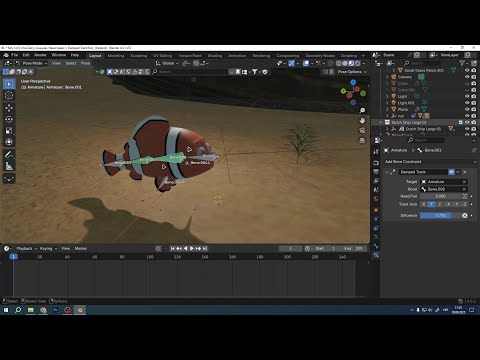This screenshot has height=360, width=480.
Task: Open the File menu
Action: click(x=15, y=55)
